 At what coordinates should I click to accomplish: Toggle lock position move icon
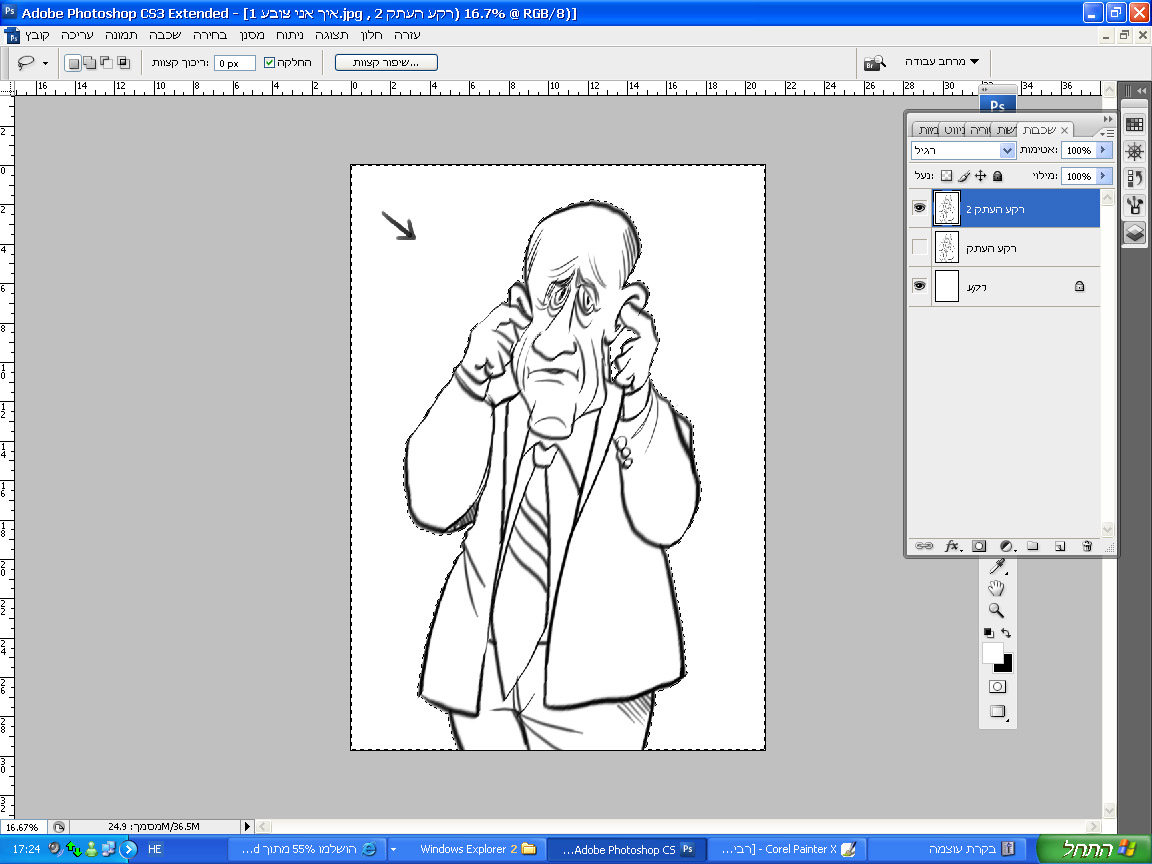click(980, 176)
